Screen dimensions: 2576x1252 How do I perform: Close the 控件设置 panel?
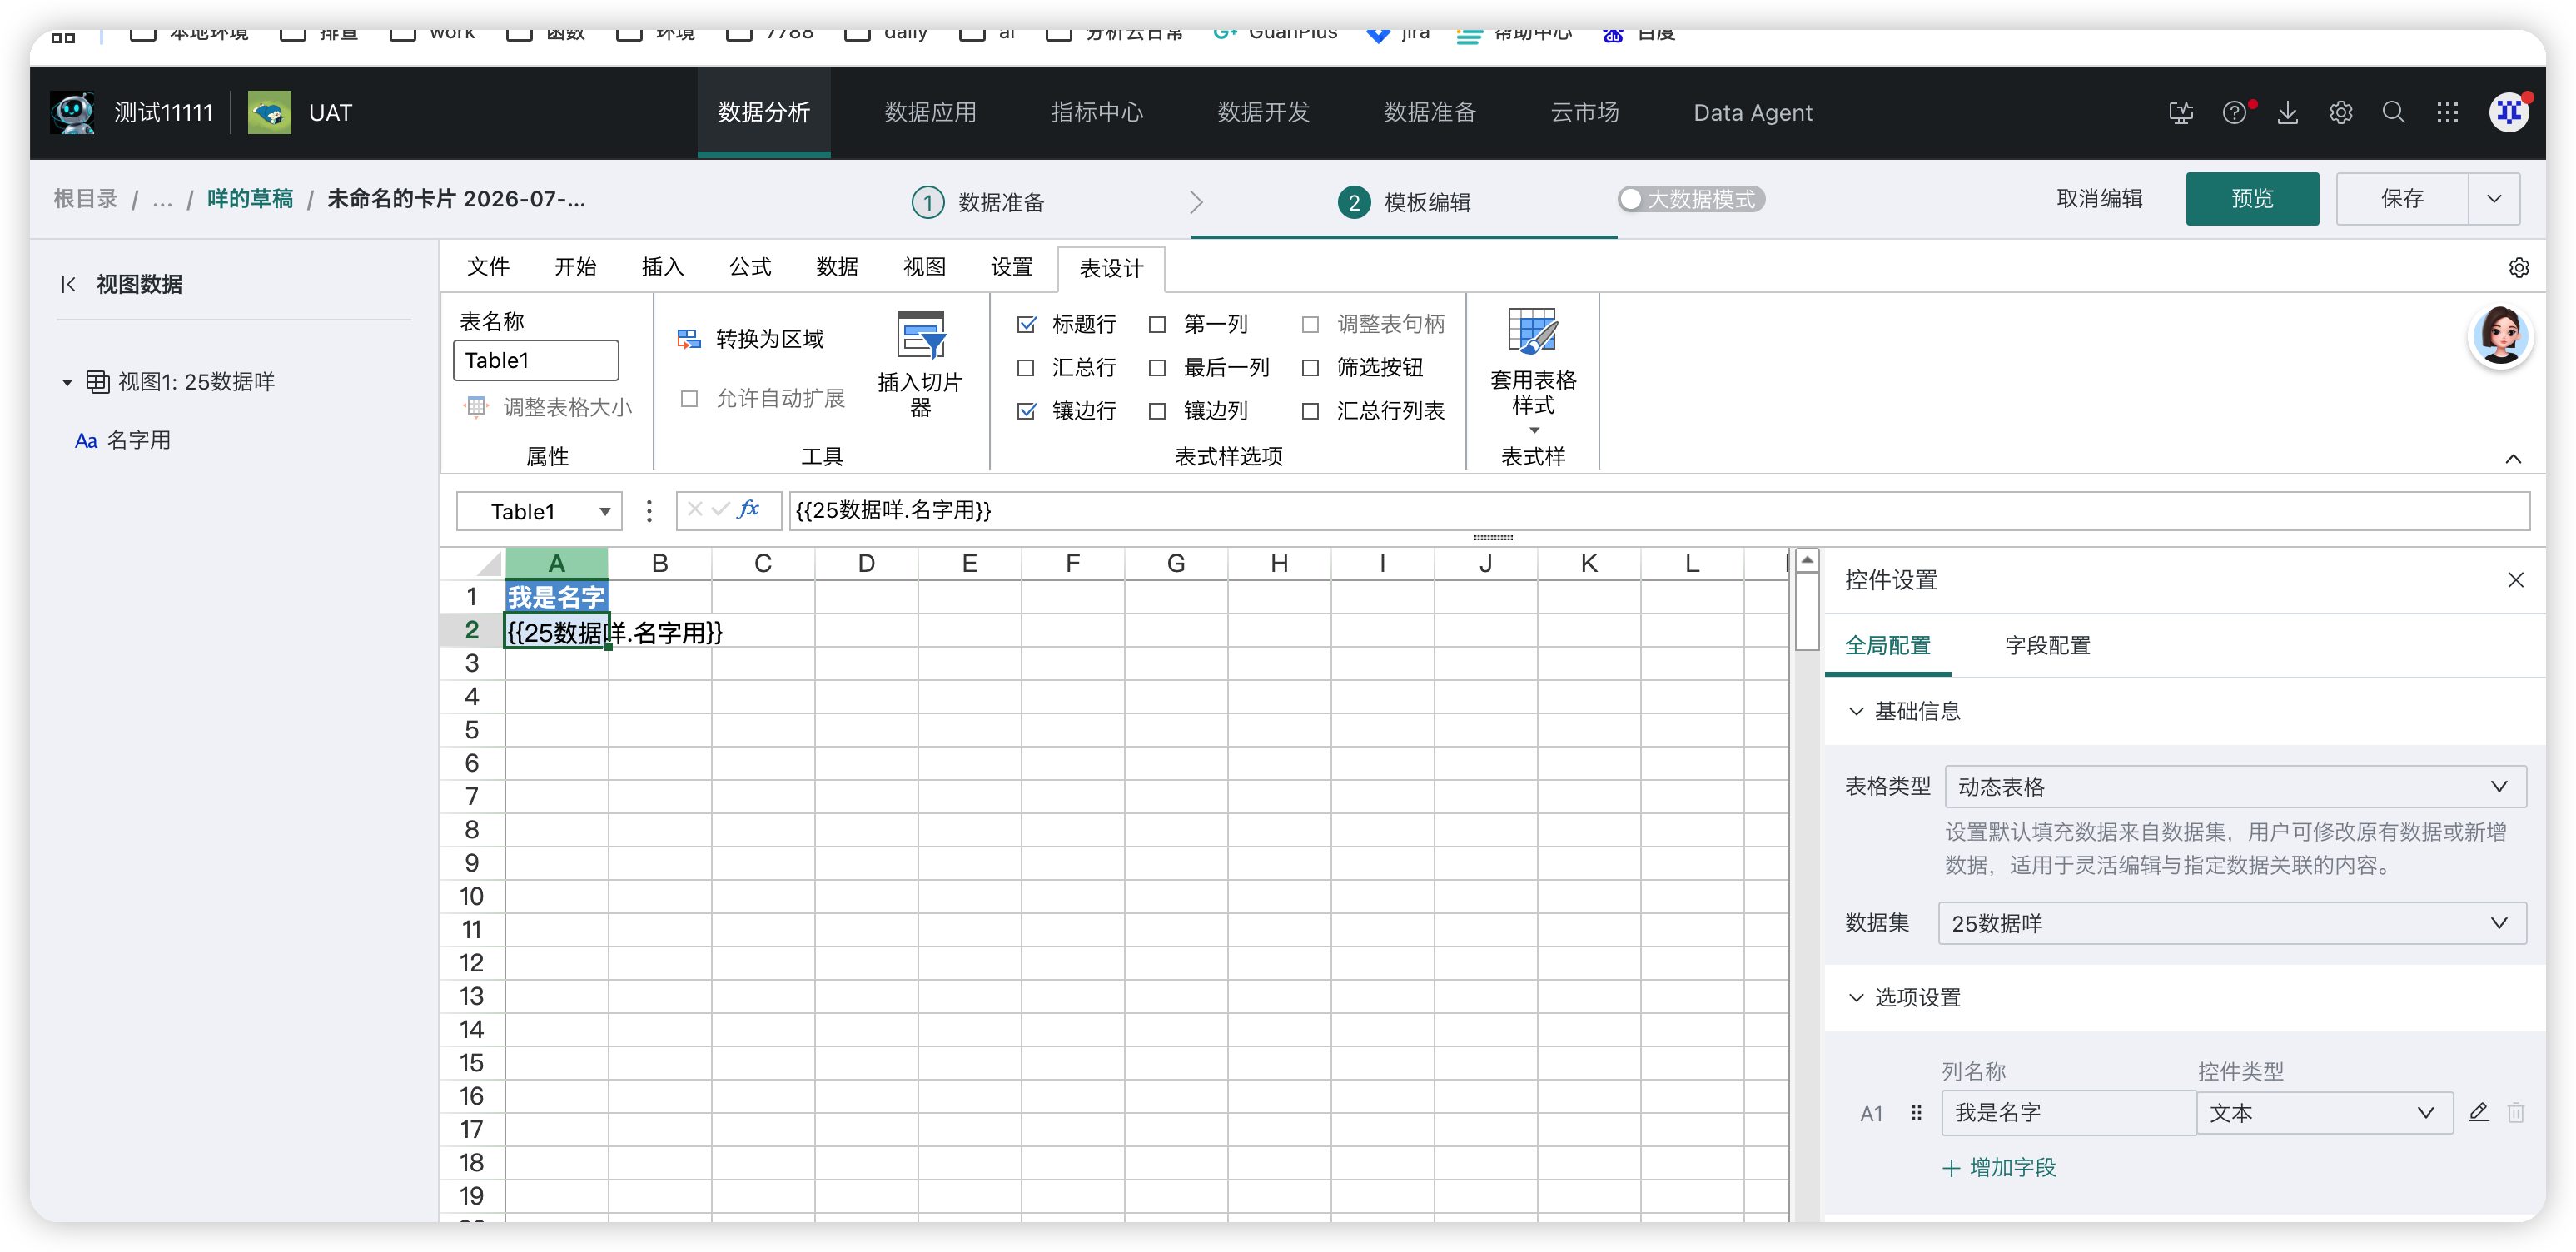point(2516,580)
